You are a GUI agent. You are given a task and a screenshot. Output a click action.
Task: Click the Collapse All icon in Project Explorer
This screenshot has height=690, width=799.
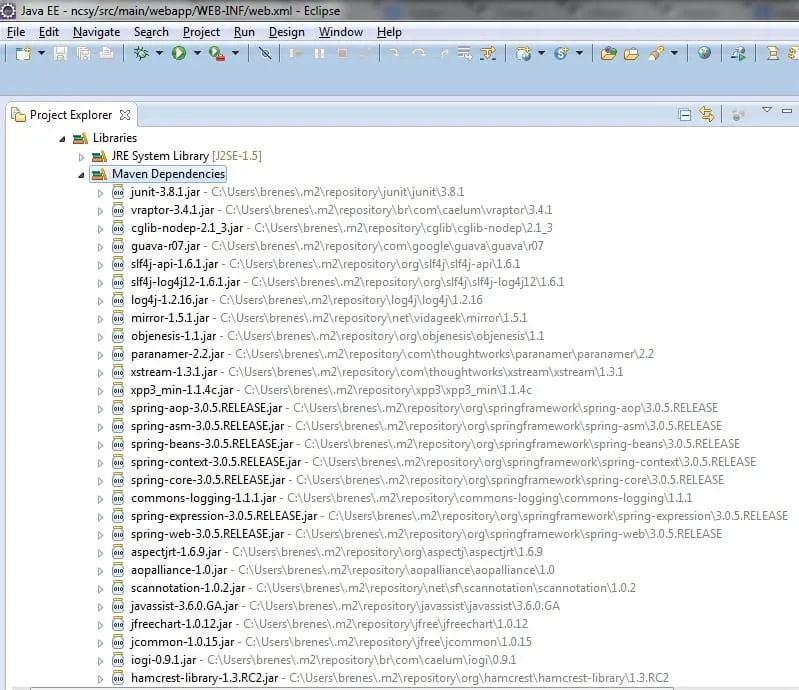click(685, 115)
